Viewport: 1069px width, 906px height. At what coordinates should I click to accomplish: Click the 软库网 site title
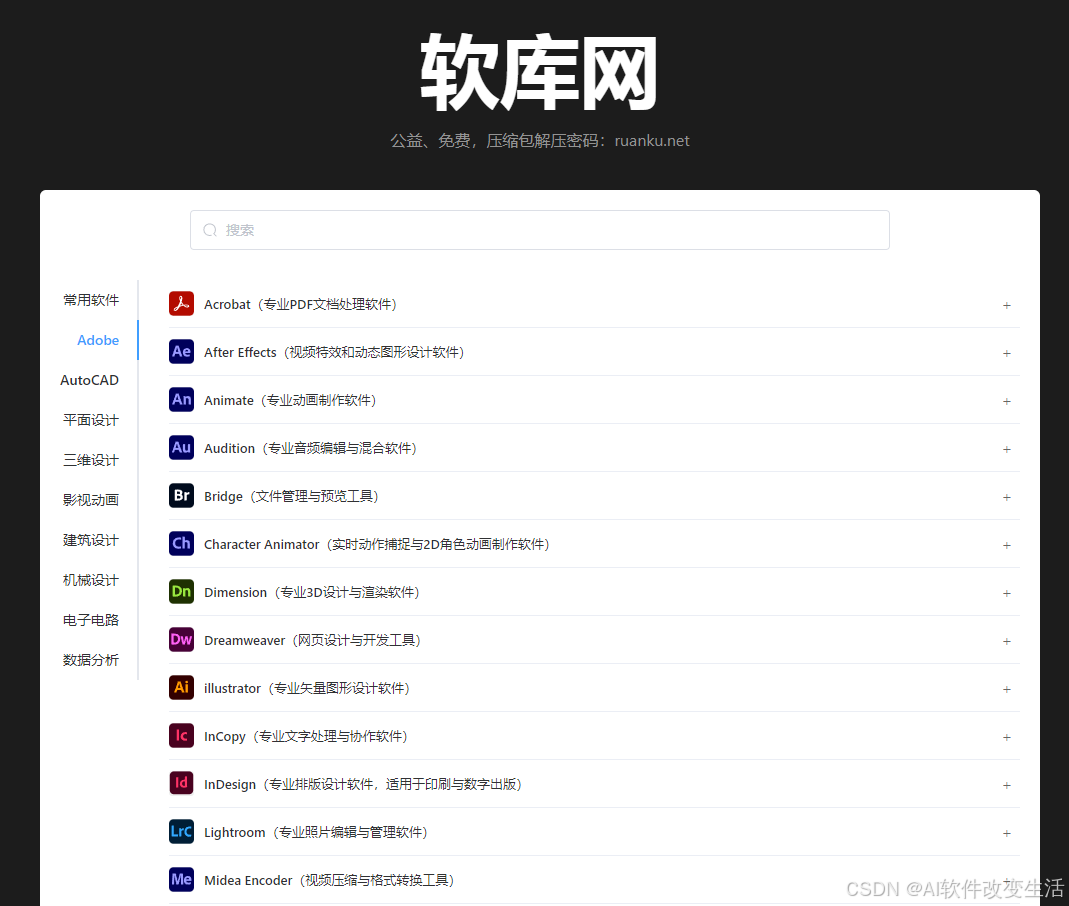(539, 73)
